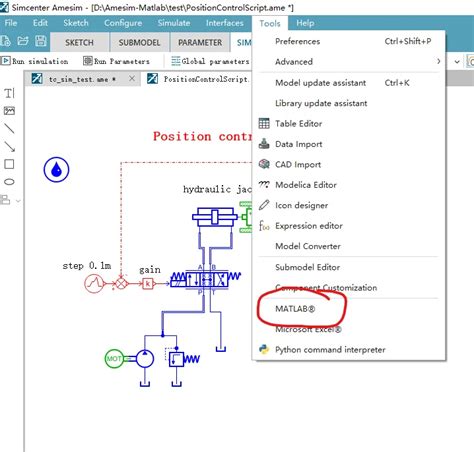The height and width of the screenshot is (452, 474).
Task: Switch to the SUBMODEL mode tab
Action: 139,43
